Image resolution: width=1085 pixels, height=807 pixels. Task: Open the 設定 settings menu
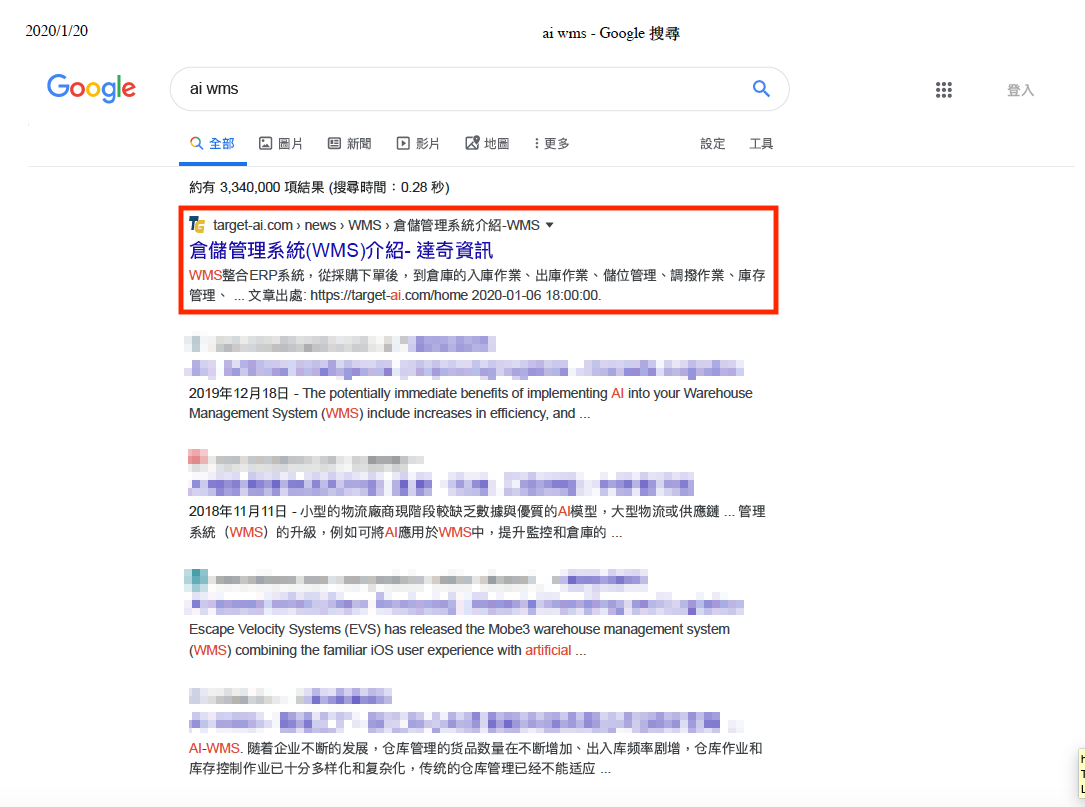click(713, 144)
